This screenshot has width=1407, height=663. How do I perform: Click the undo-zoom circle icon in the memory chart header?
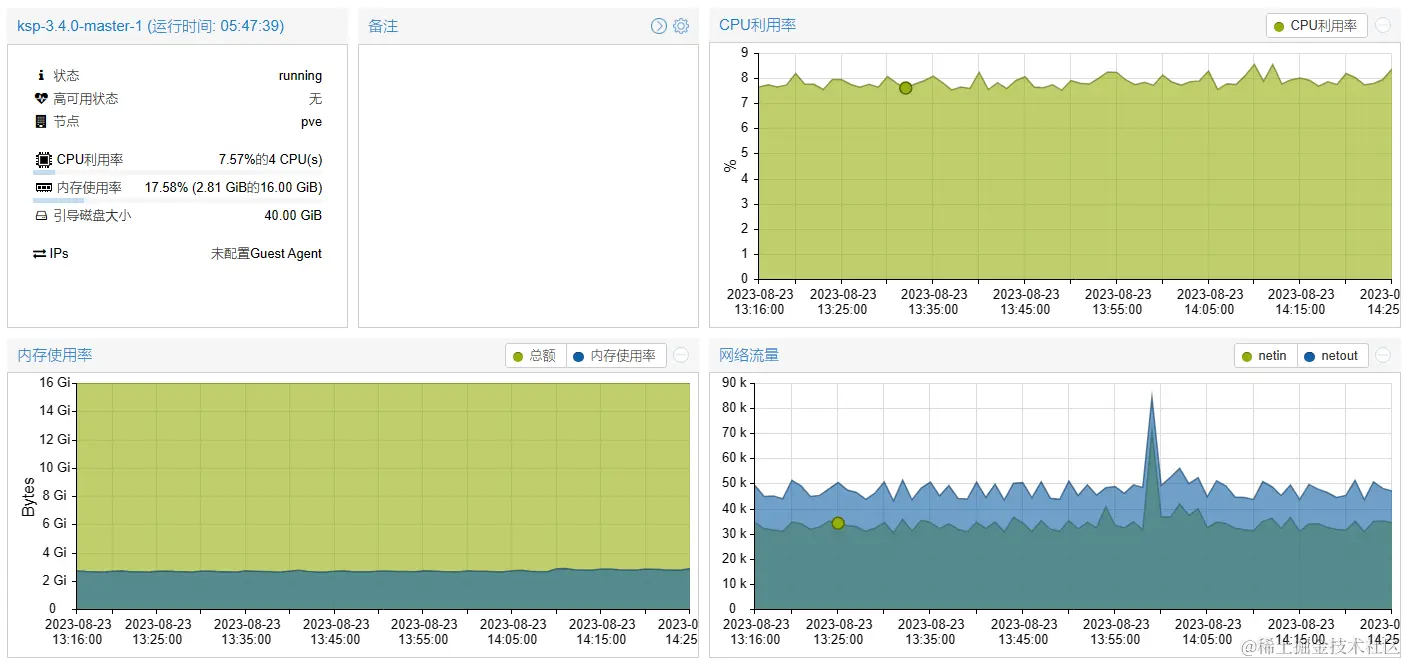pyautogui.click(x=681, y=355)
